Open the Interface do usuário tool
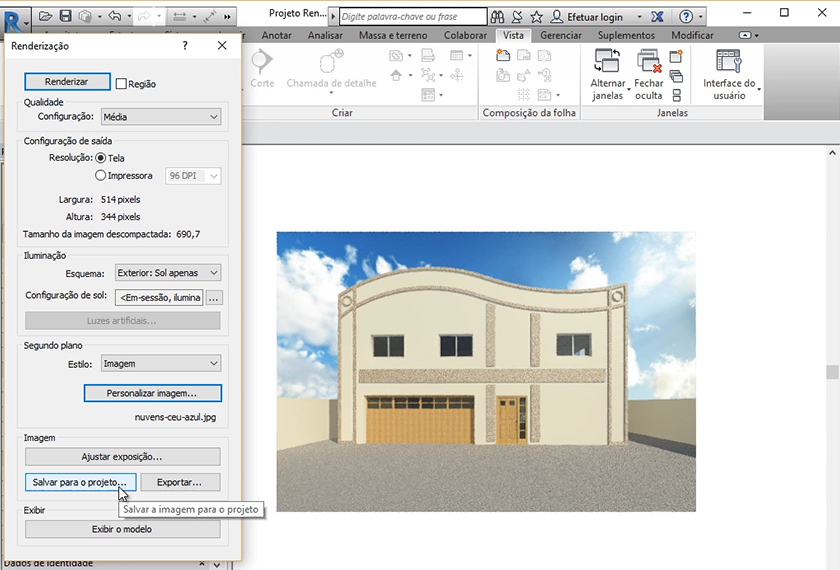Screen dimensions: 840x570 [728, 64]
